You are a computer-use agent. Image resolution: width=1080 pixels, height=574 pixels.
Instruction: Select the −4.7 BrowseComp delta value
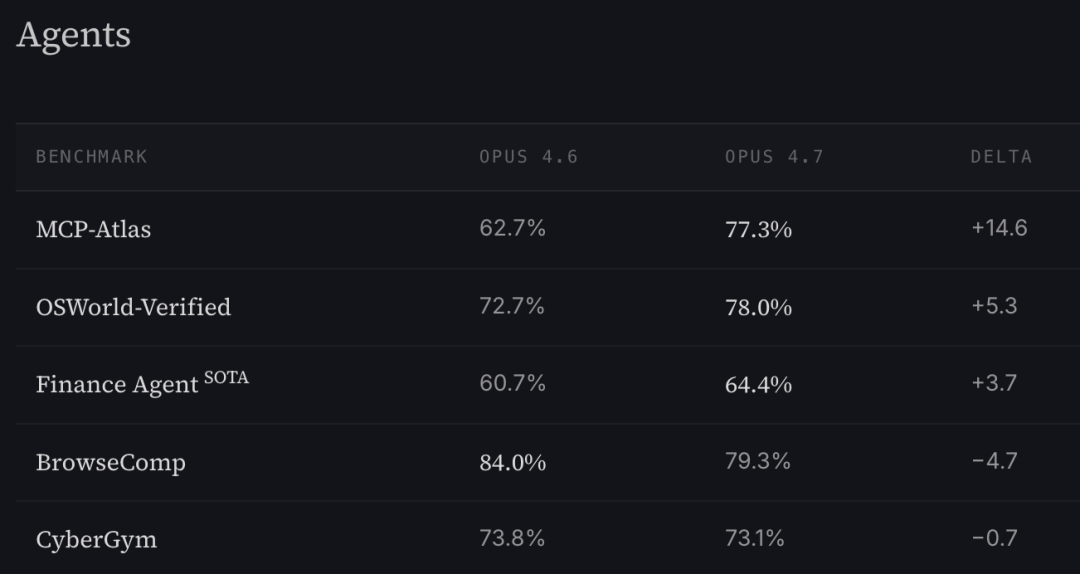(x=994, y=461)
